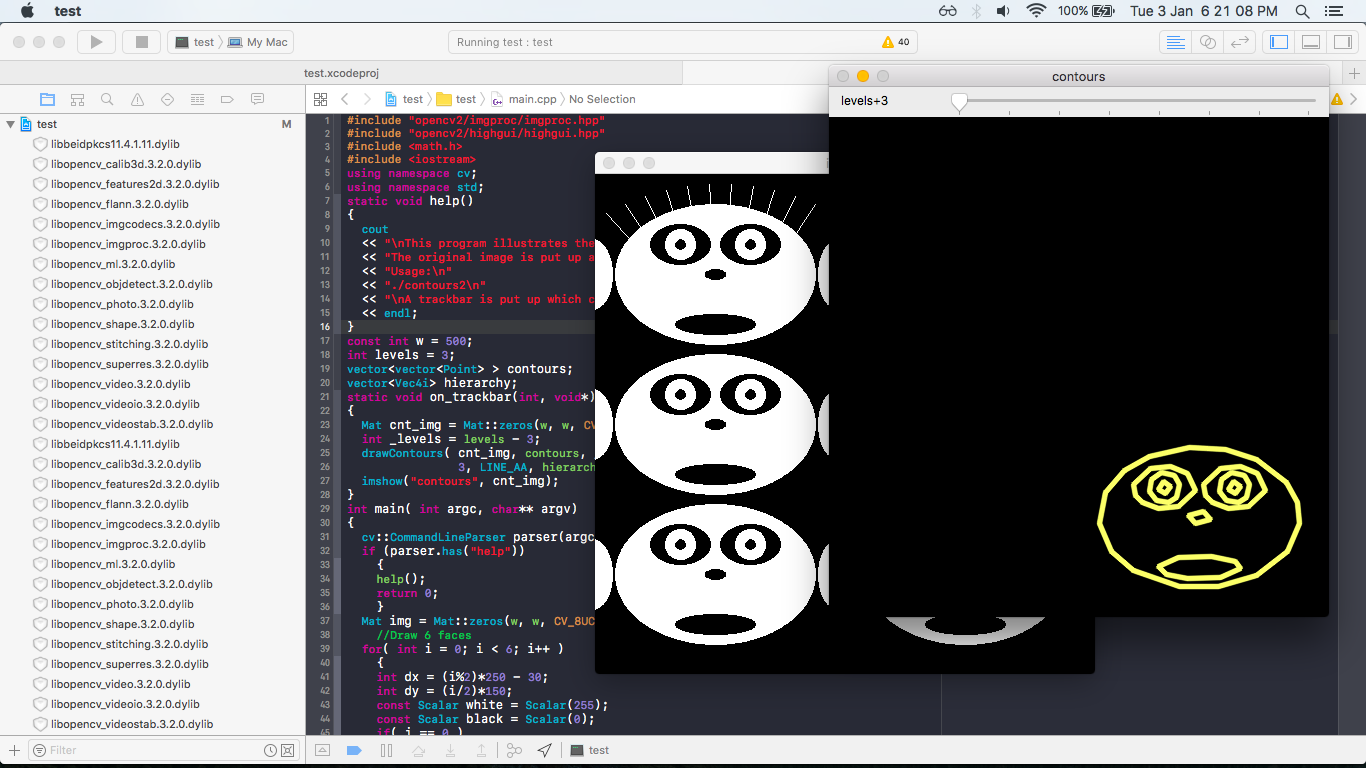Select the test.xcodeproj tab
This screenshot has width=1366, height=768.
(341, 73)
